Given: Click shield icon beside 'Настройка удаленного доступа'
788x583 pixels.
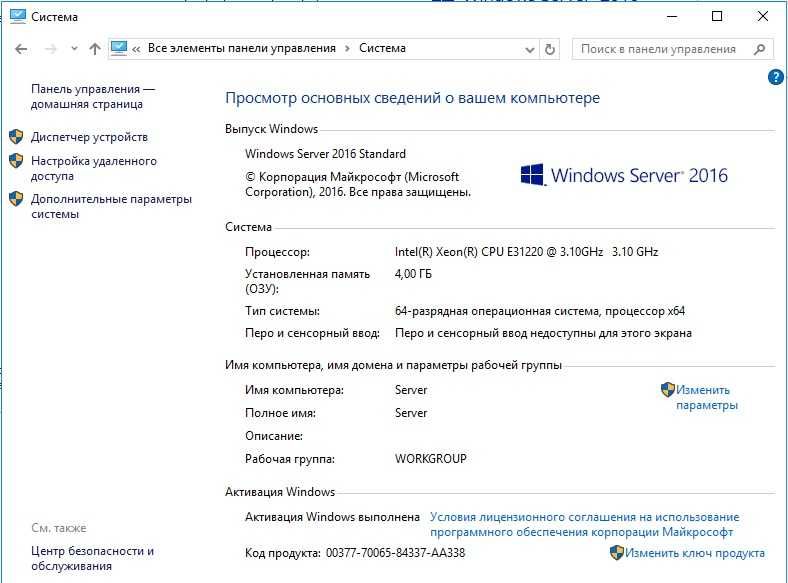Looking at the screenshot, I should tap(16, 161).
